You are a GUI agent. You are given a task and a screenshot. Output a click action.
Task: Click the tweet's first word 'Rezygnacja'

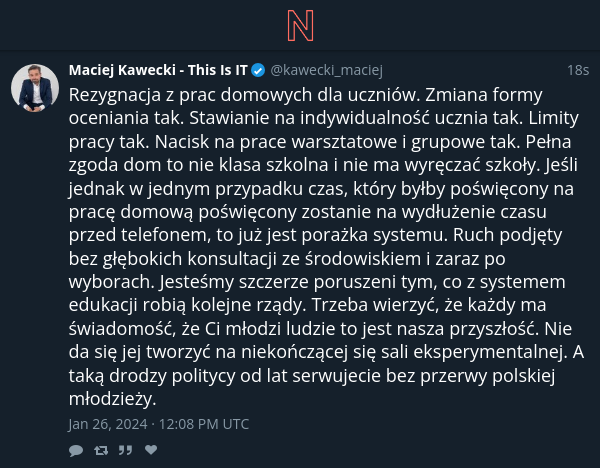pos(115,95)
